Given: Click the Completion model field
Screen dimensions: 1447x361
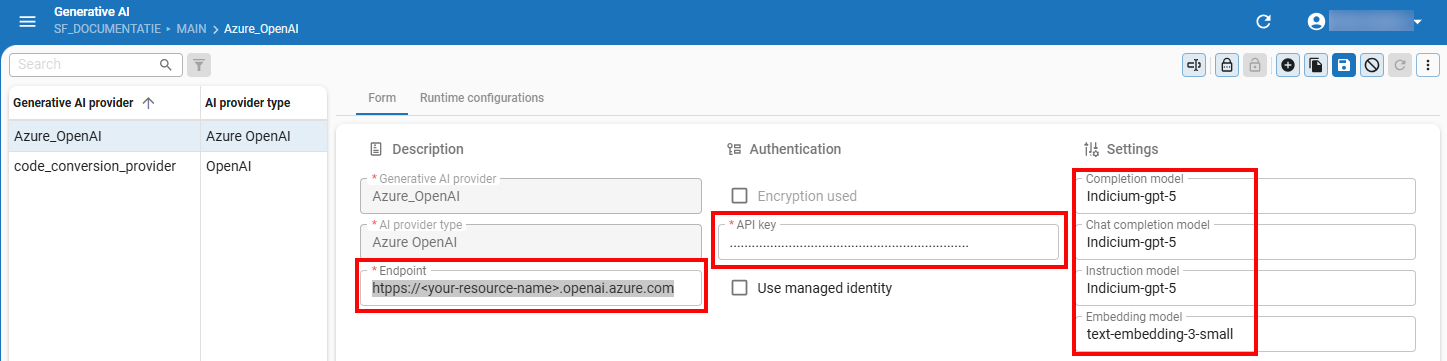Looking at the screenshot, I should 1246,196.
